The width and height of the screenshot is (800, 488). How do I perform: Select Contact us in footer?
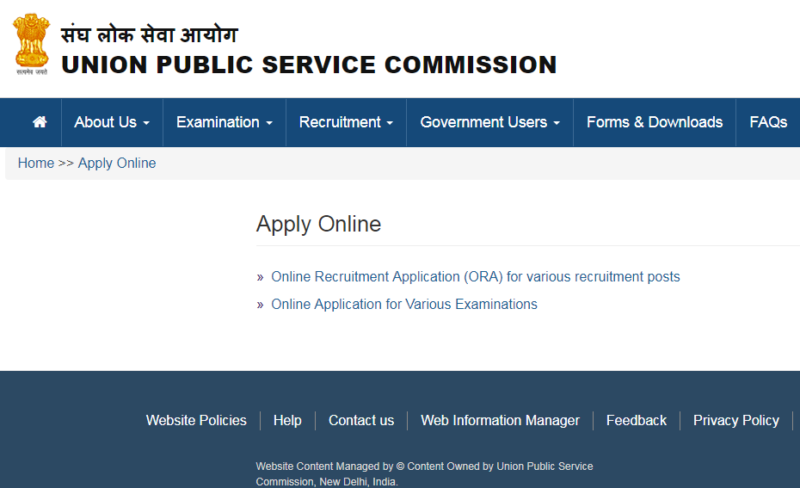point(361,420)
